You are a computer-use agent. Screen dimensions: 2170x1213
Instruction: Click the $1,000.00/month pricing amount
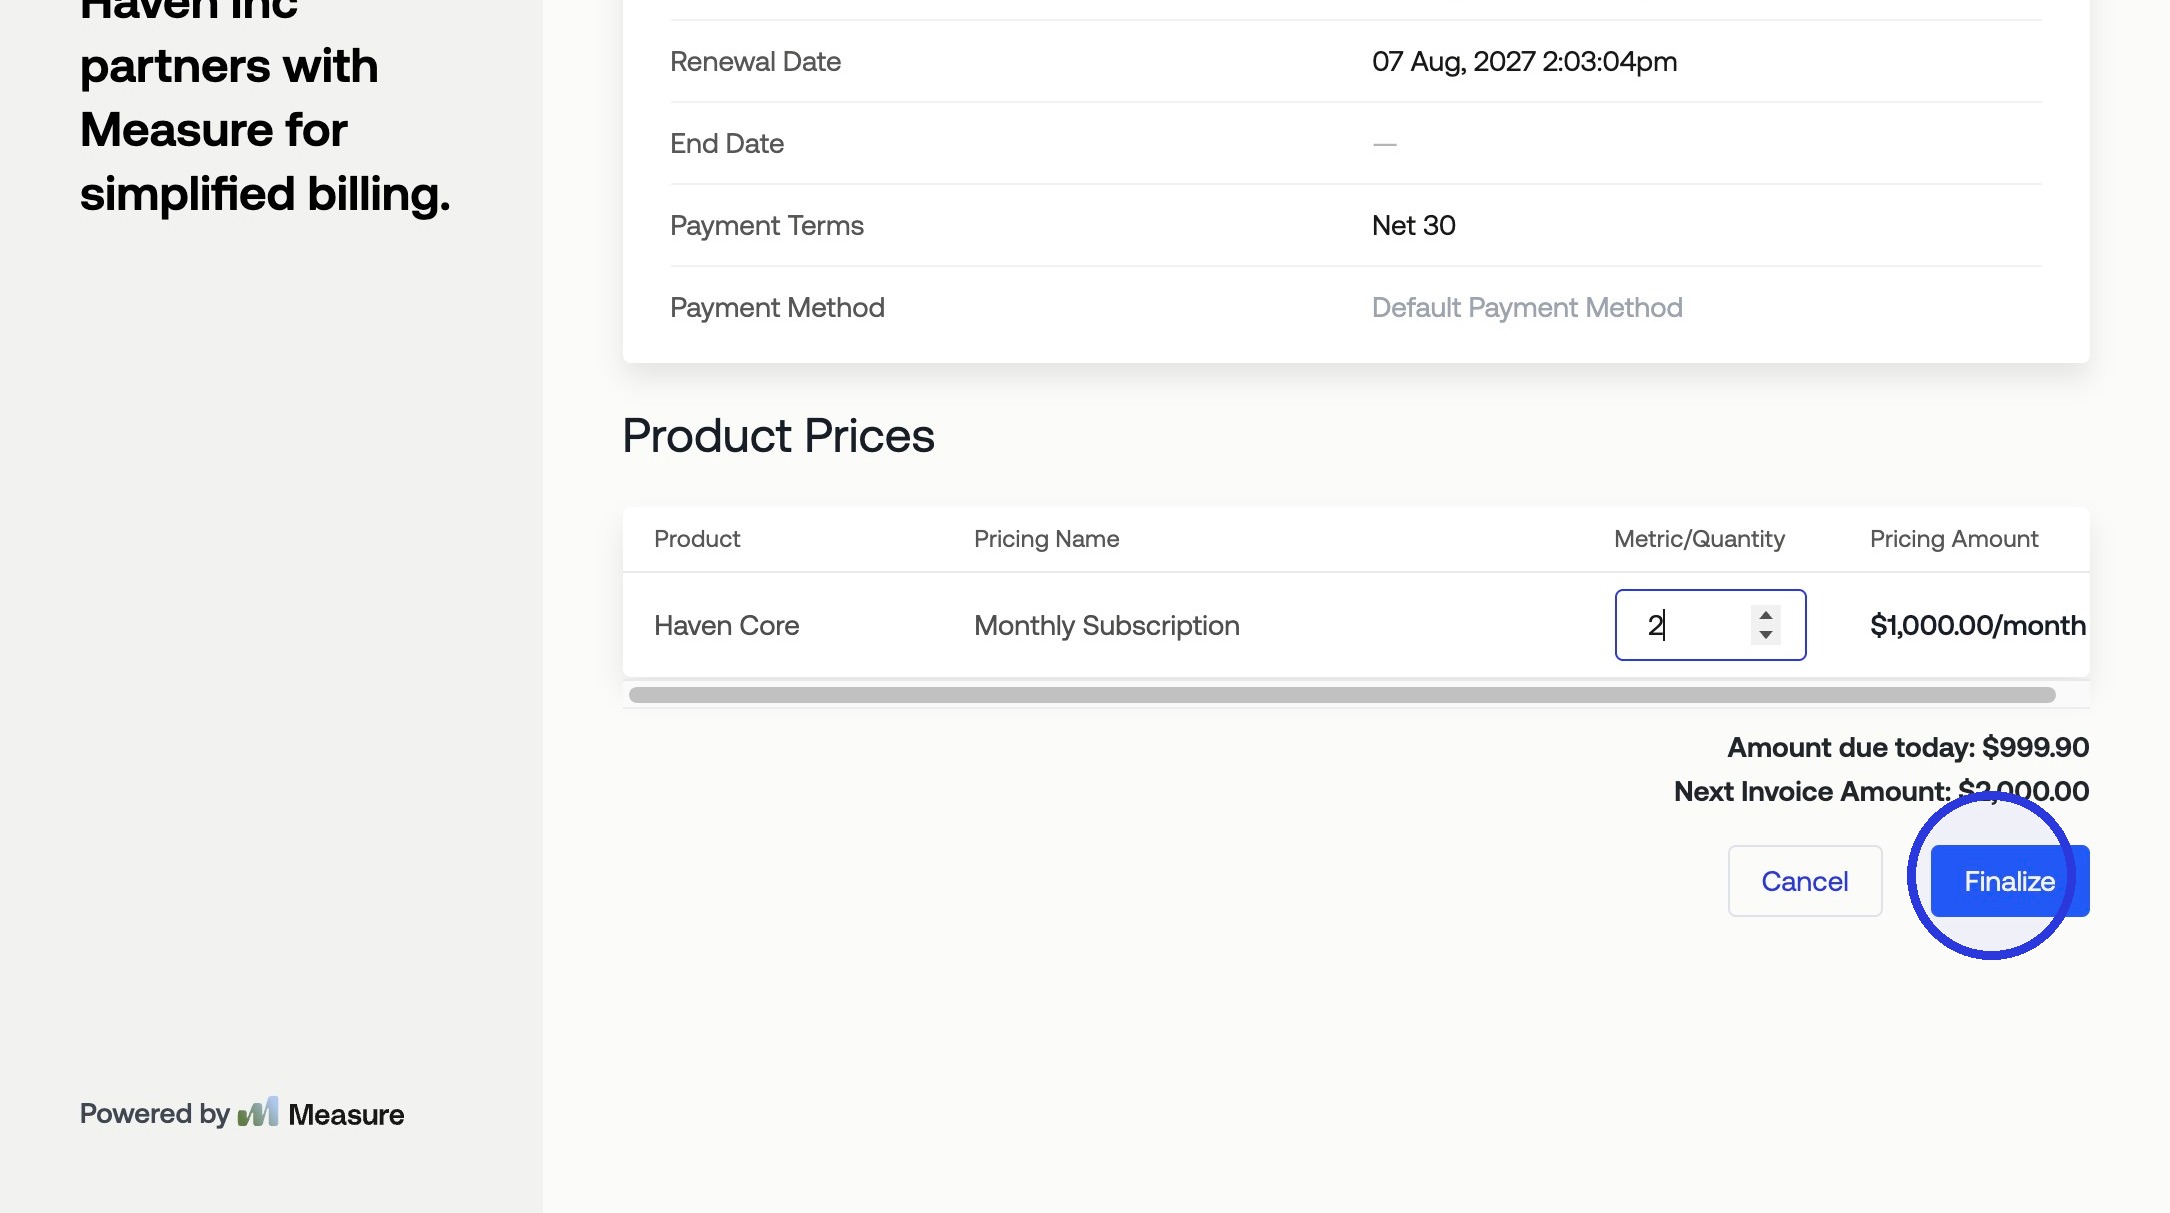point(1978,625)
